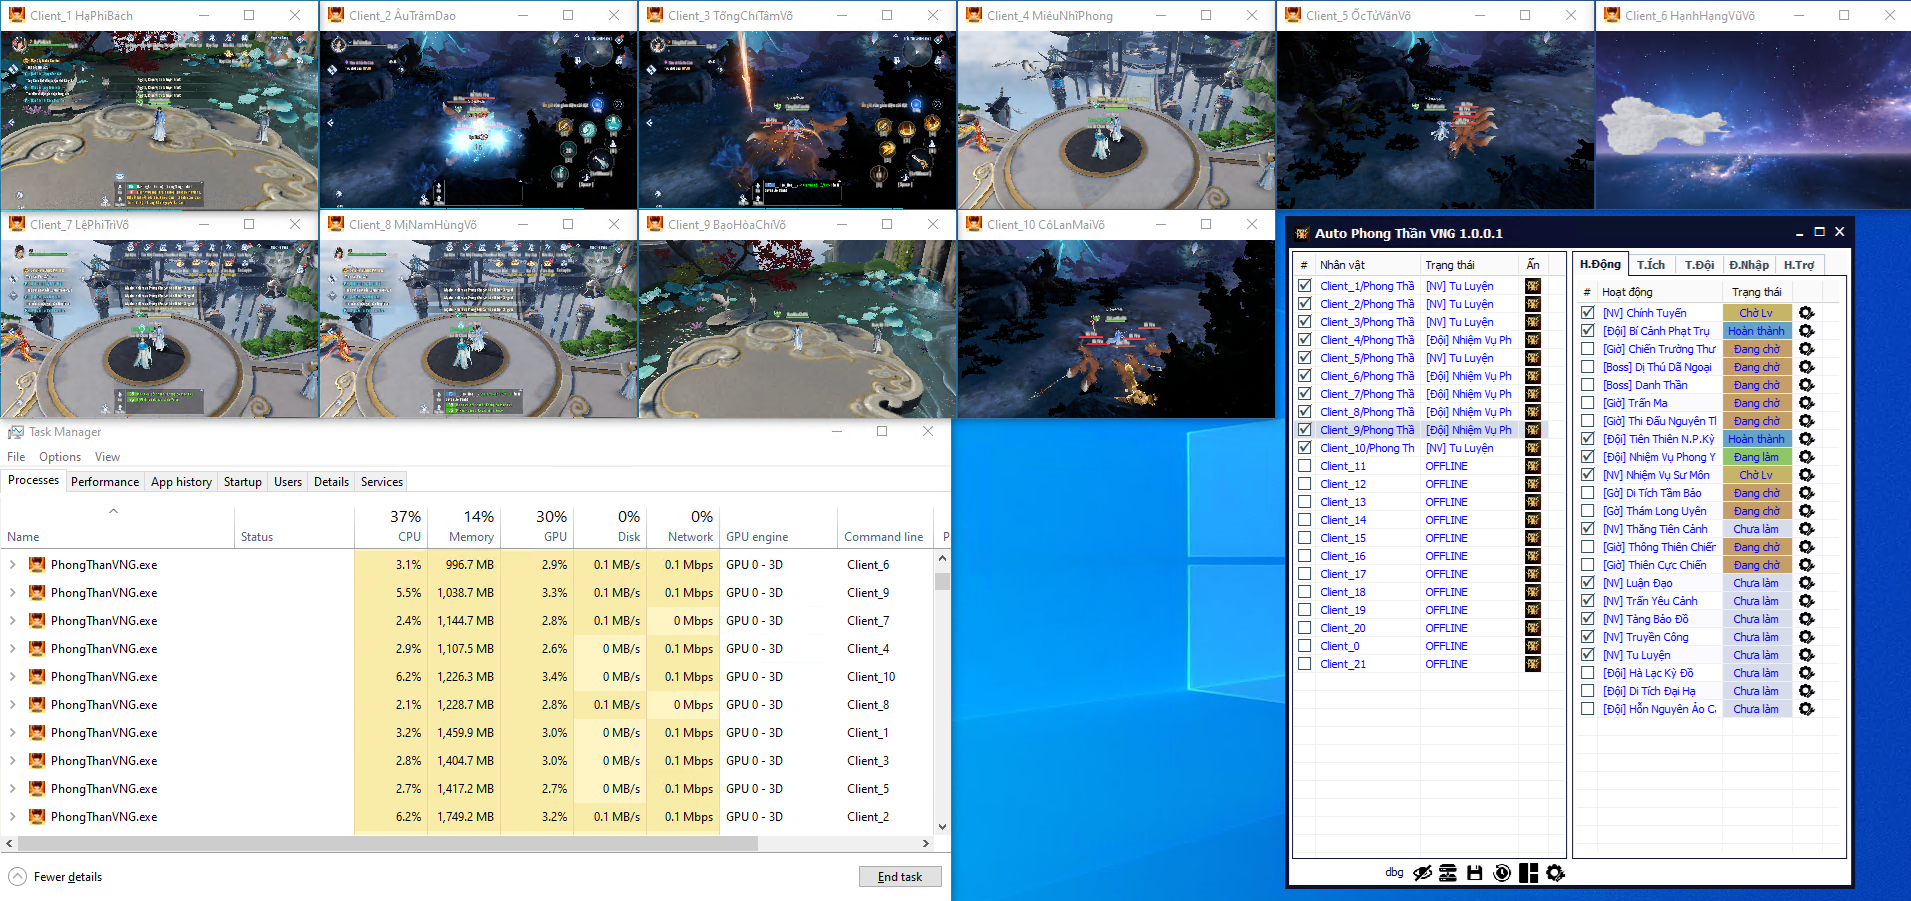Click the history clock icon in bottom toolbar
1911x901 pixels.
point(1502,873)
